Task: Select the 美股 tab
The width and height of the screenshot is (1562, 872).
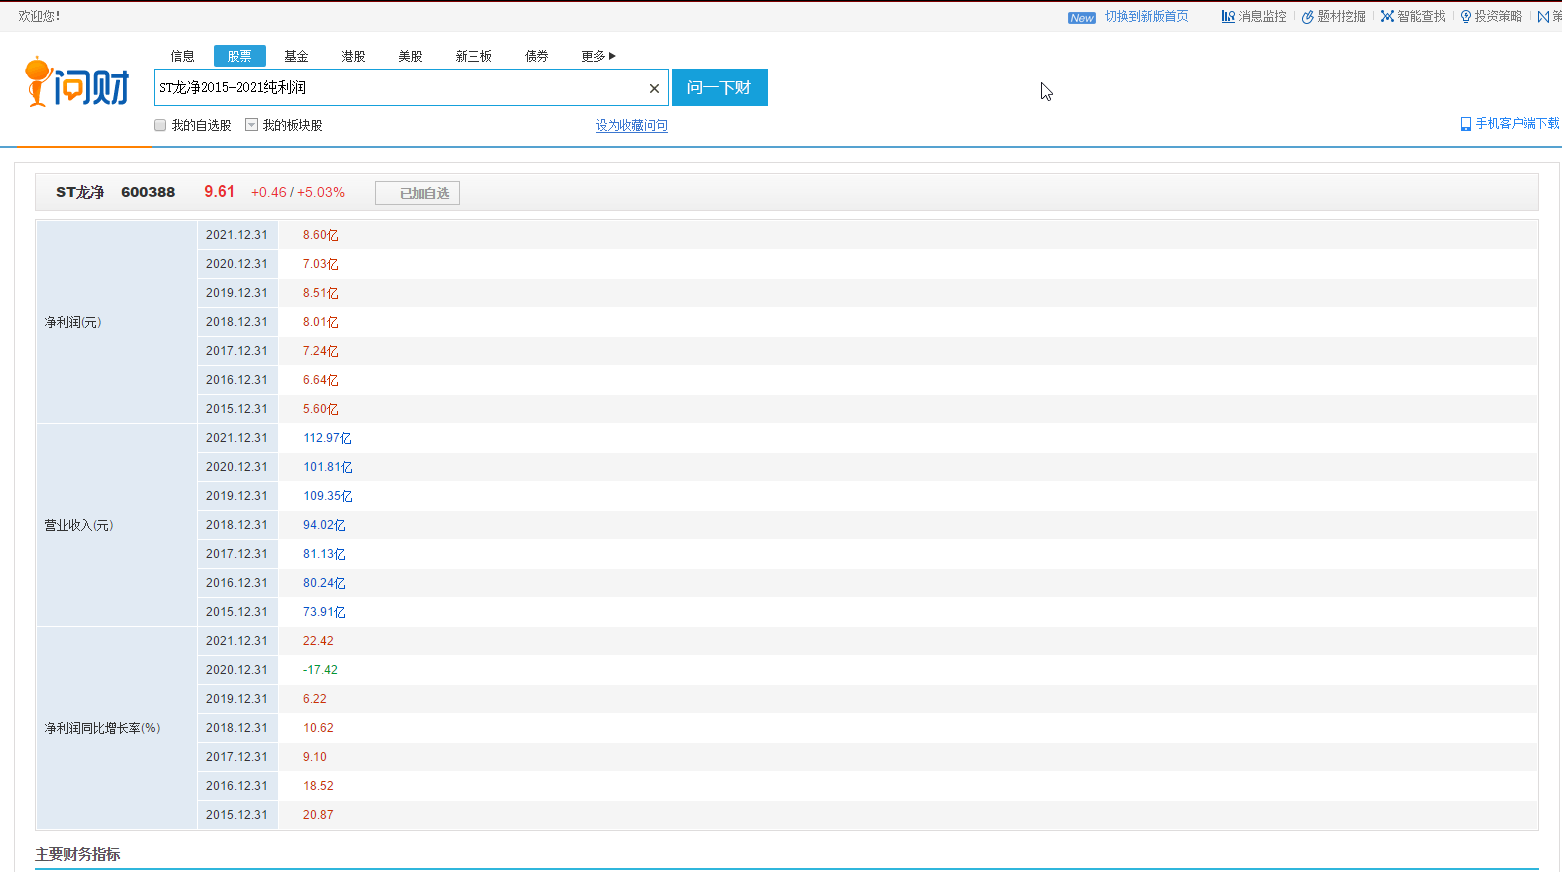Action: [x=410, y=56]
